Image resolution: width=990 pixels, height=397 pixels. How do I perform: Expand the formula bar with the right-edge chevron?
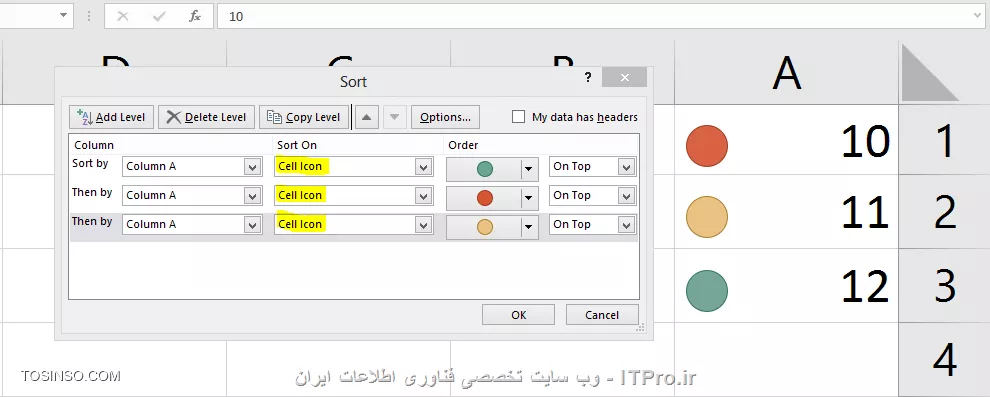click(976, 16)
